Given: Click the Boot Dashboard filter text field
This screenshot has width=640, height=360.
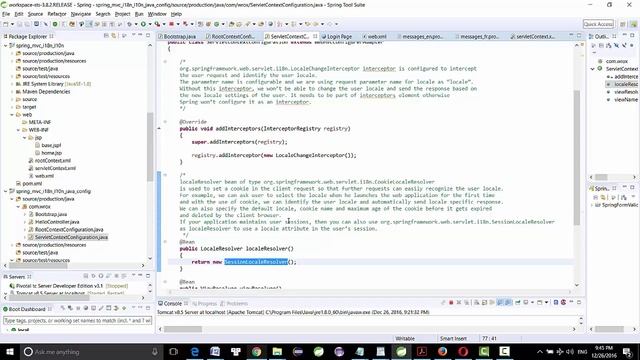Looking at the screenshot, I should click(x=78, y=320).
